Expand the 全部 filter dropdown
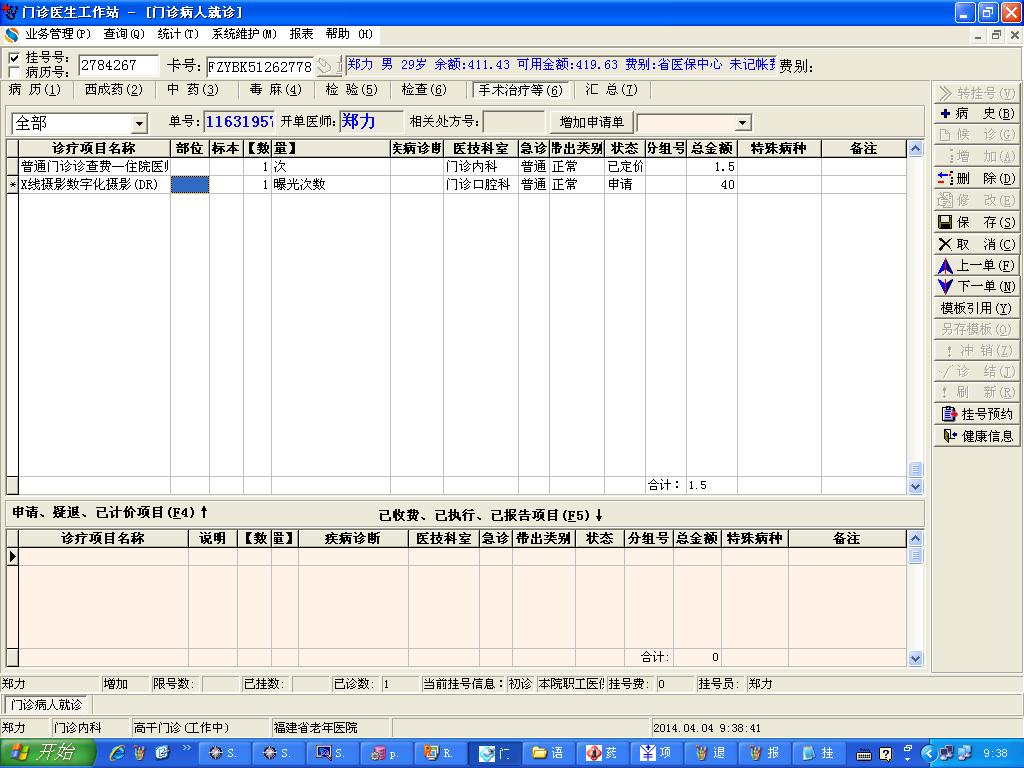 (139, 123)
